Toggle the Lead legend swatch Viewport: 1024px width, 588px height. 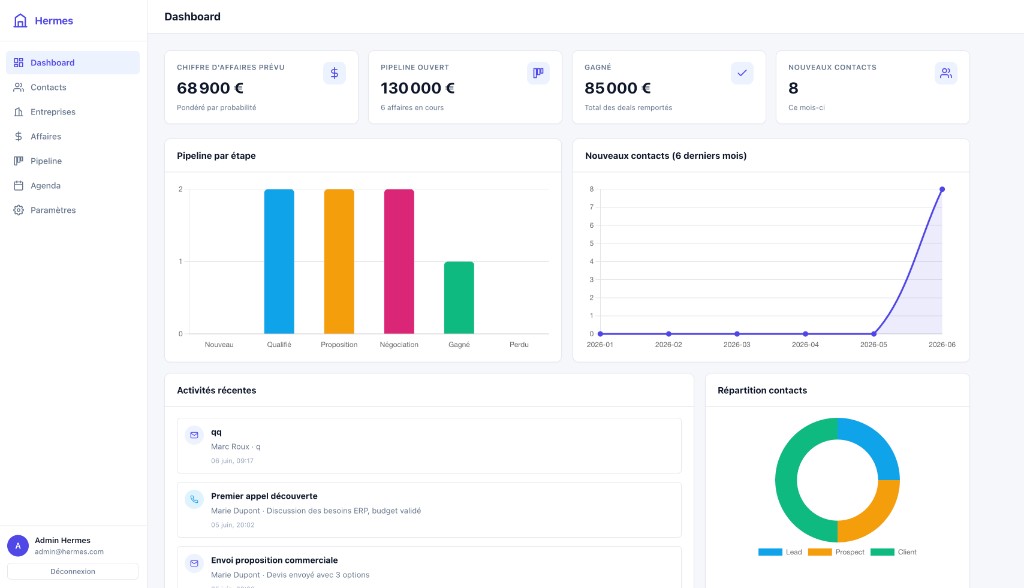click(x=770, y=552)
